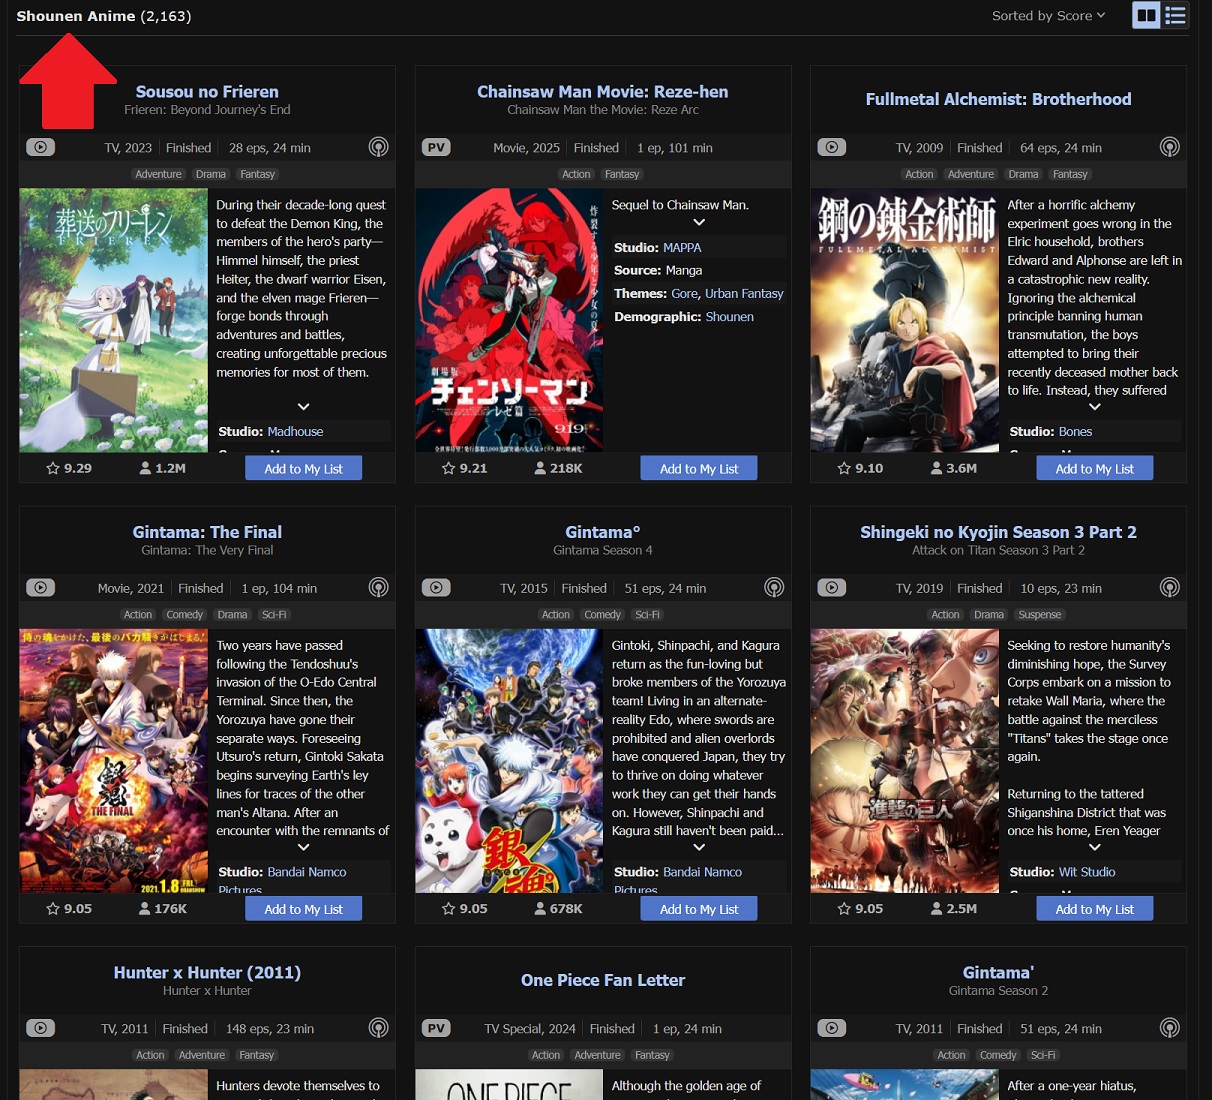
Task: Open Chainsaw Man Movie: Reze-hen title
Action: 602,91
